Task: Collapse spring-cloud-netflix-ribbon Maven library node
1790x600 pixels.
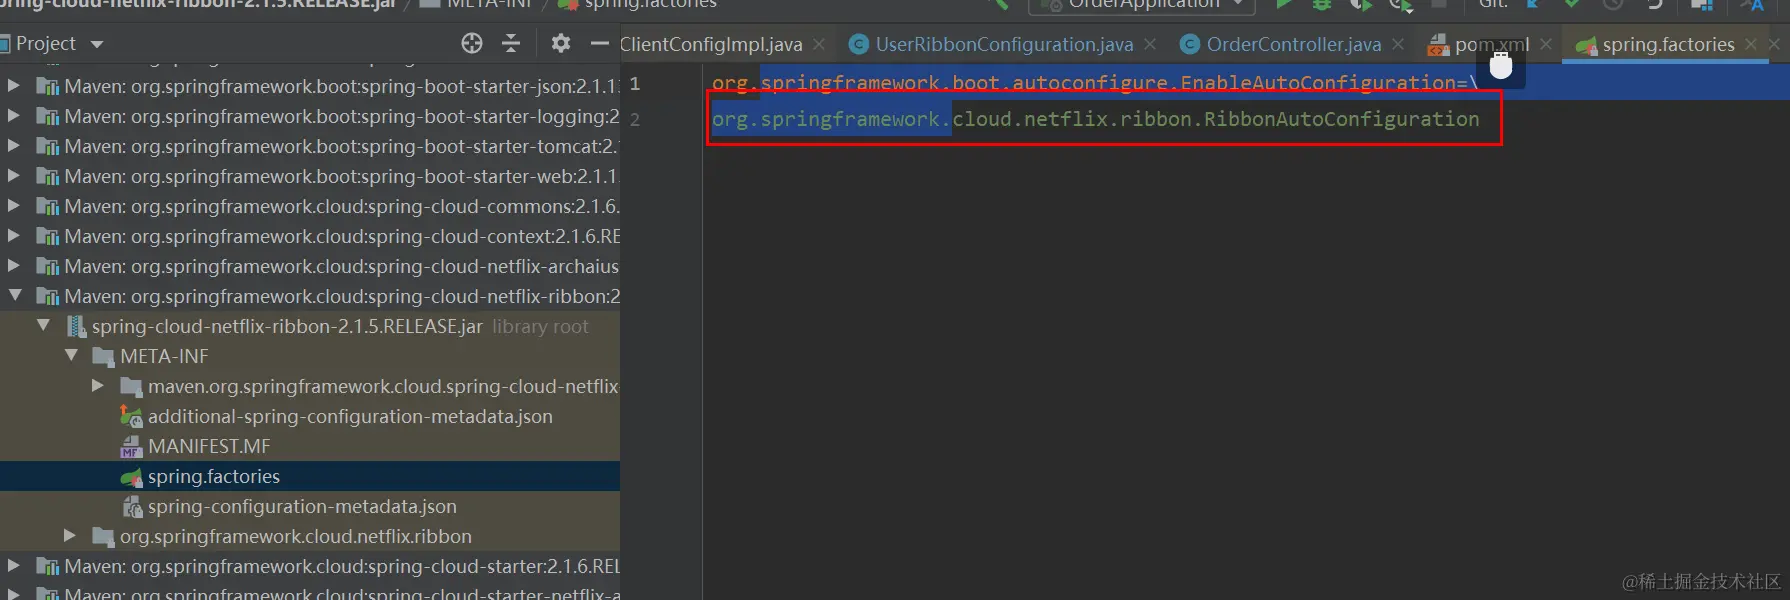Action: coord(14,296)
